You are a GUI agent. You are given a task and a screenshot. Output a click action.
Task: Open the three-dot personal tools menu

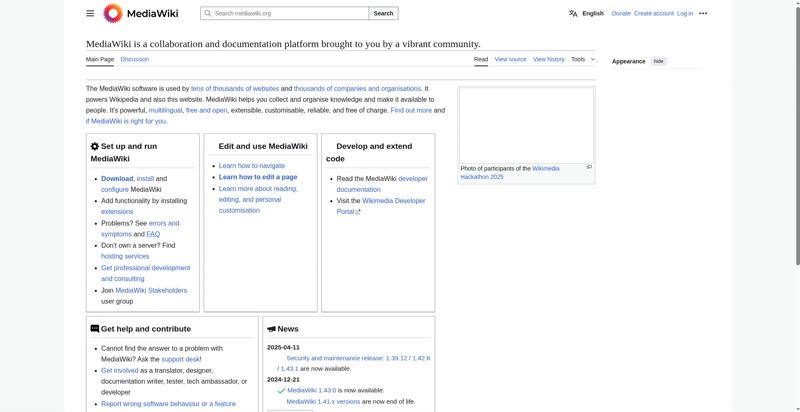point(703,14)
